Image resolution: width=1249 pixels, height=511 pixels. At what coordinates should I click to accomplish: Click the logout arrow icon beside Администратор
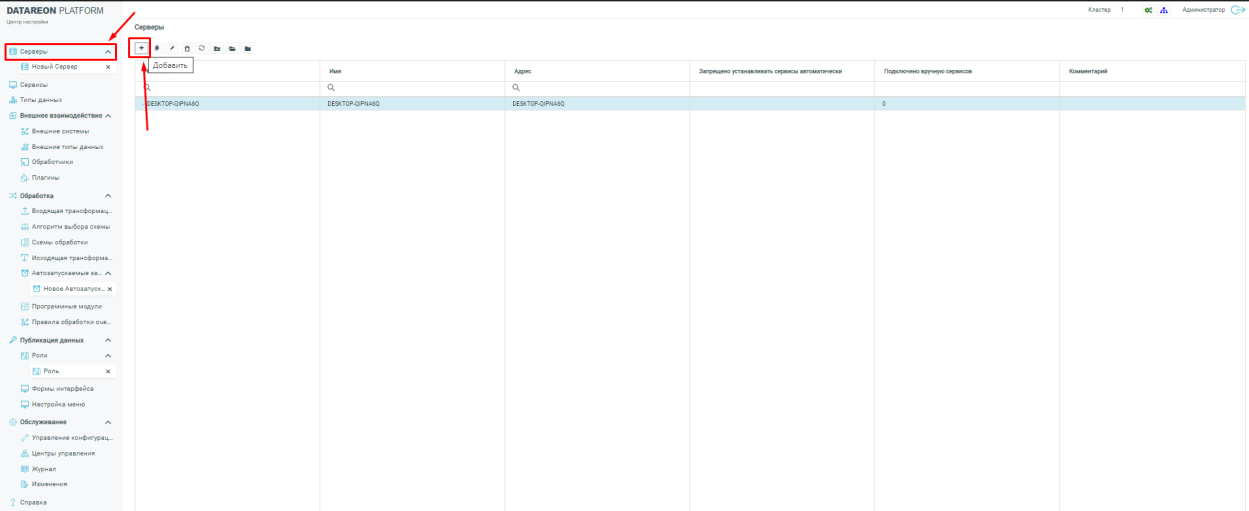point(1237,10)
